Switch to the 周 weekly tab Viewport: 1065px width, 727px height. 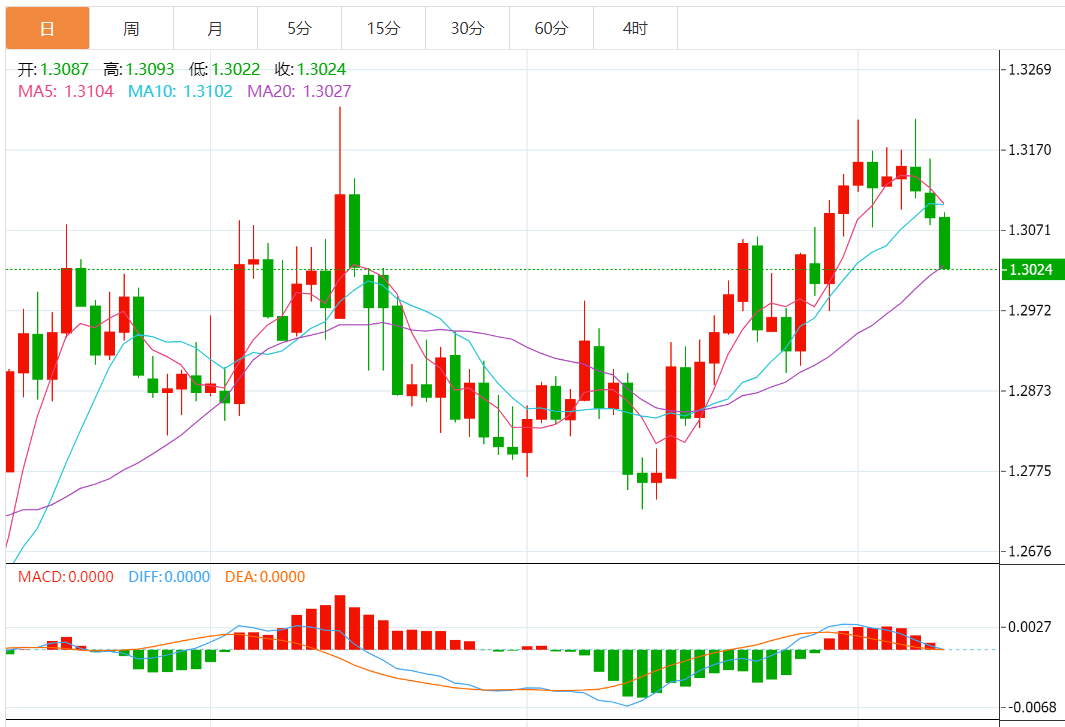point(131,28)
